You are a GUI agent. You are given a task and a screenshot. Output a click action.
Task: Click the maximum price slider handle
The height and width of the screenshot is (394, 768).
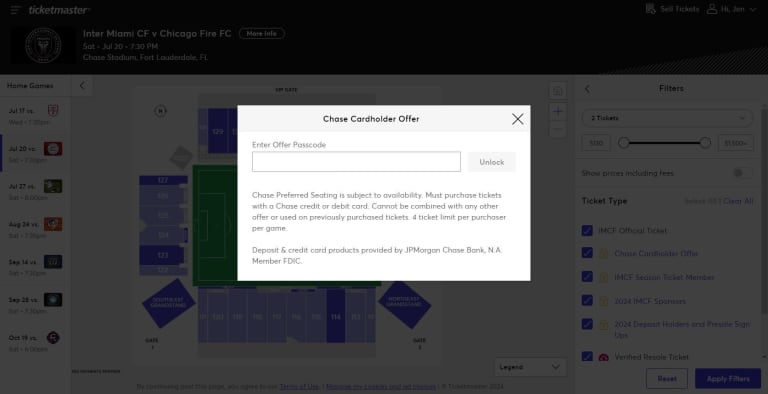pyautogui.click(x=705, y=143)
